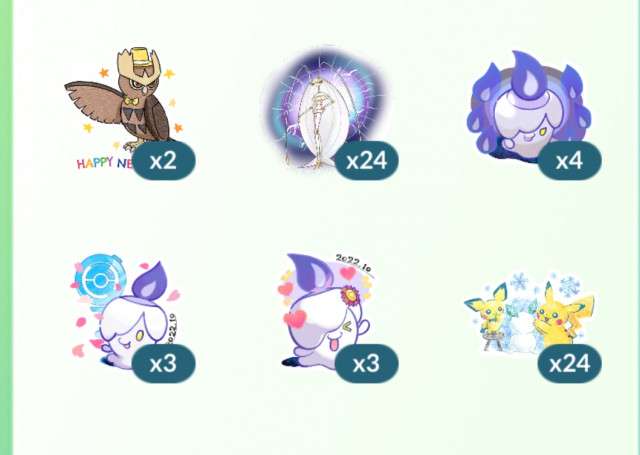Tap the x3 badge on Litwick flower sticker
This screenshot has width=640, height=455.
coord(367,364)
